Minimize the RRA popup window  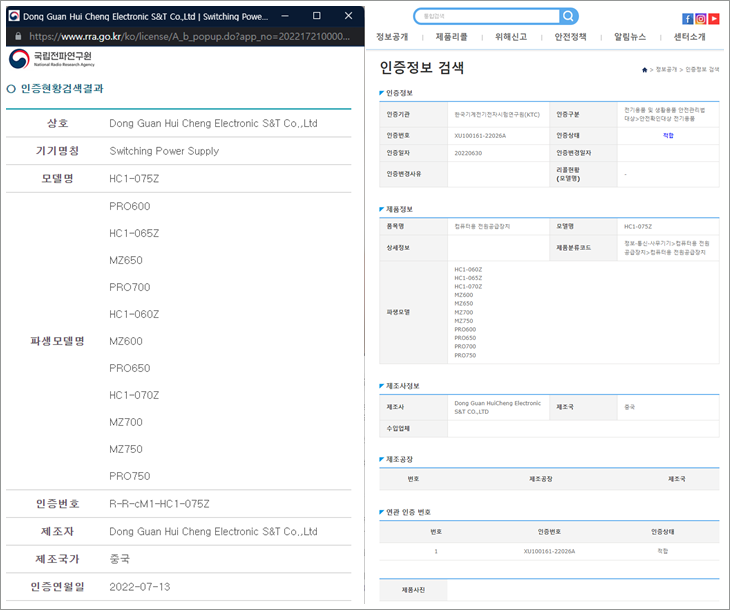pyautogui.click(x=285, y=16)
